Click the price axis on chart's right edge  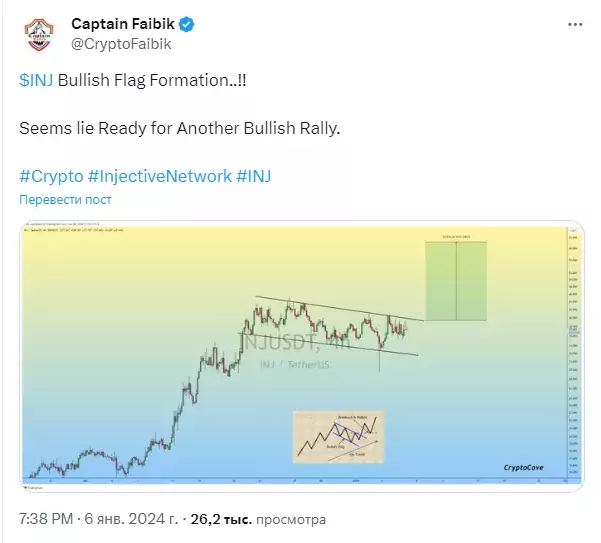573,353
